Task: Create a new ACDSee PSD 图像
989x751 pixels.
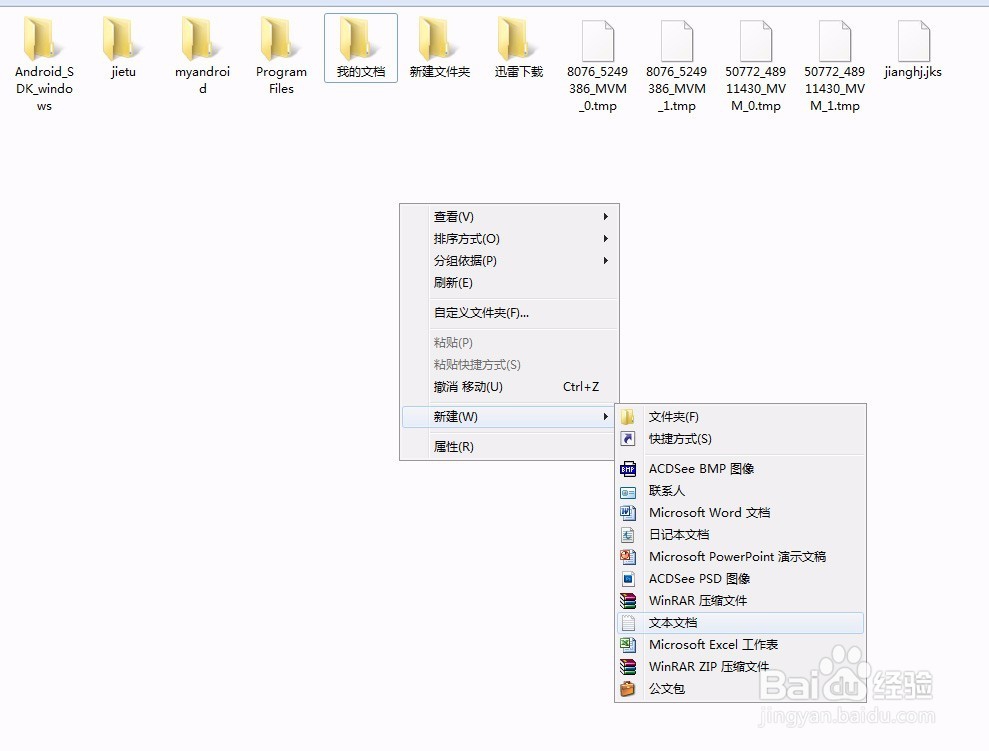Action: coord(740,579)
